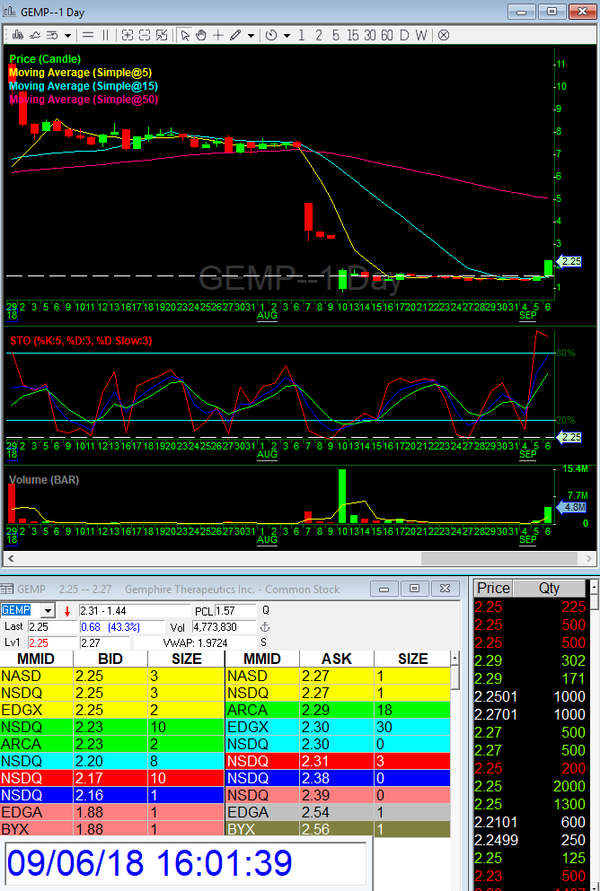This screenshot has height=891, width=600.
Task: Activate the hand pan tool
Action: 200,35
